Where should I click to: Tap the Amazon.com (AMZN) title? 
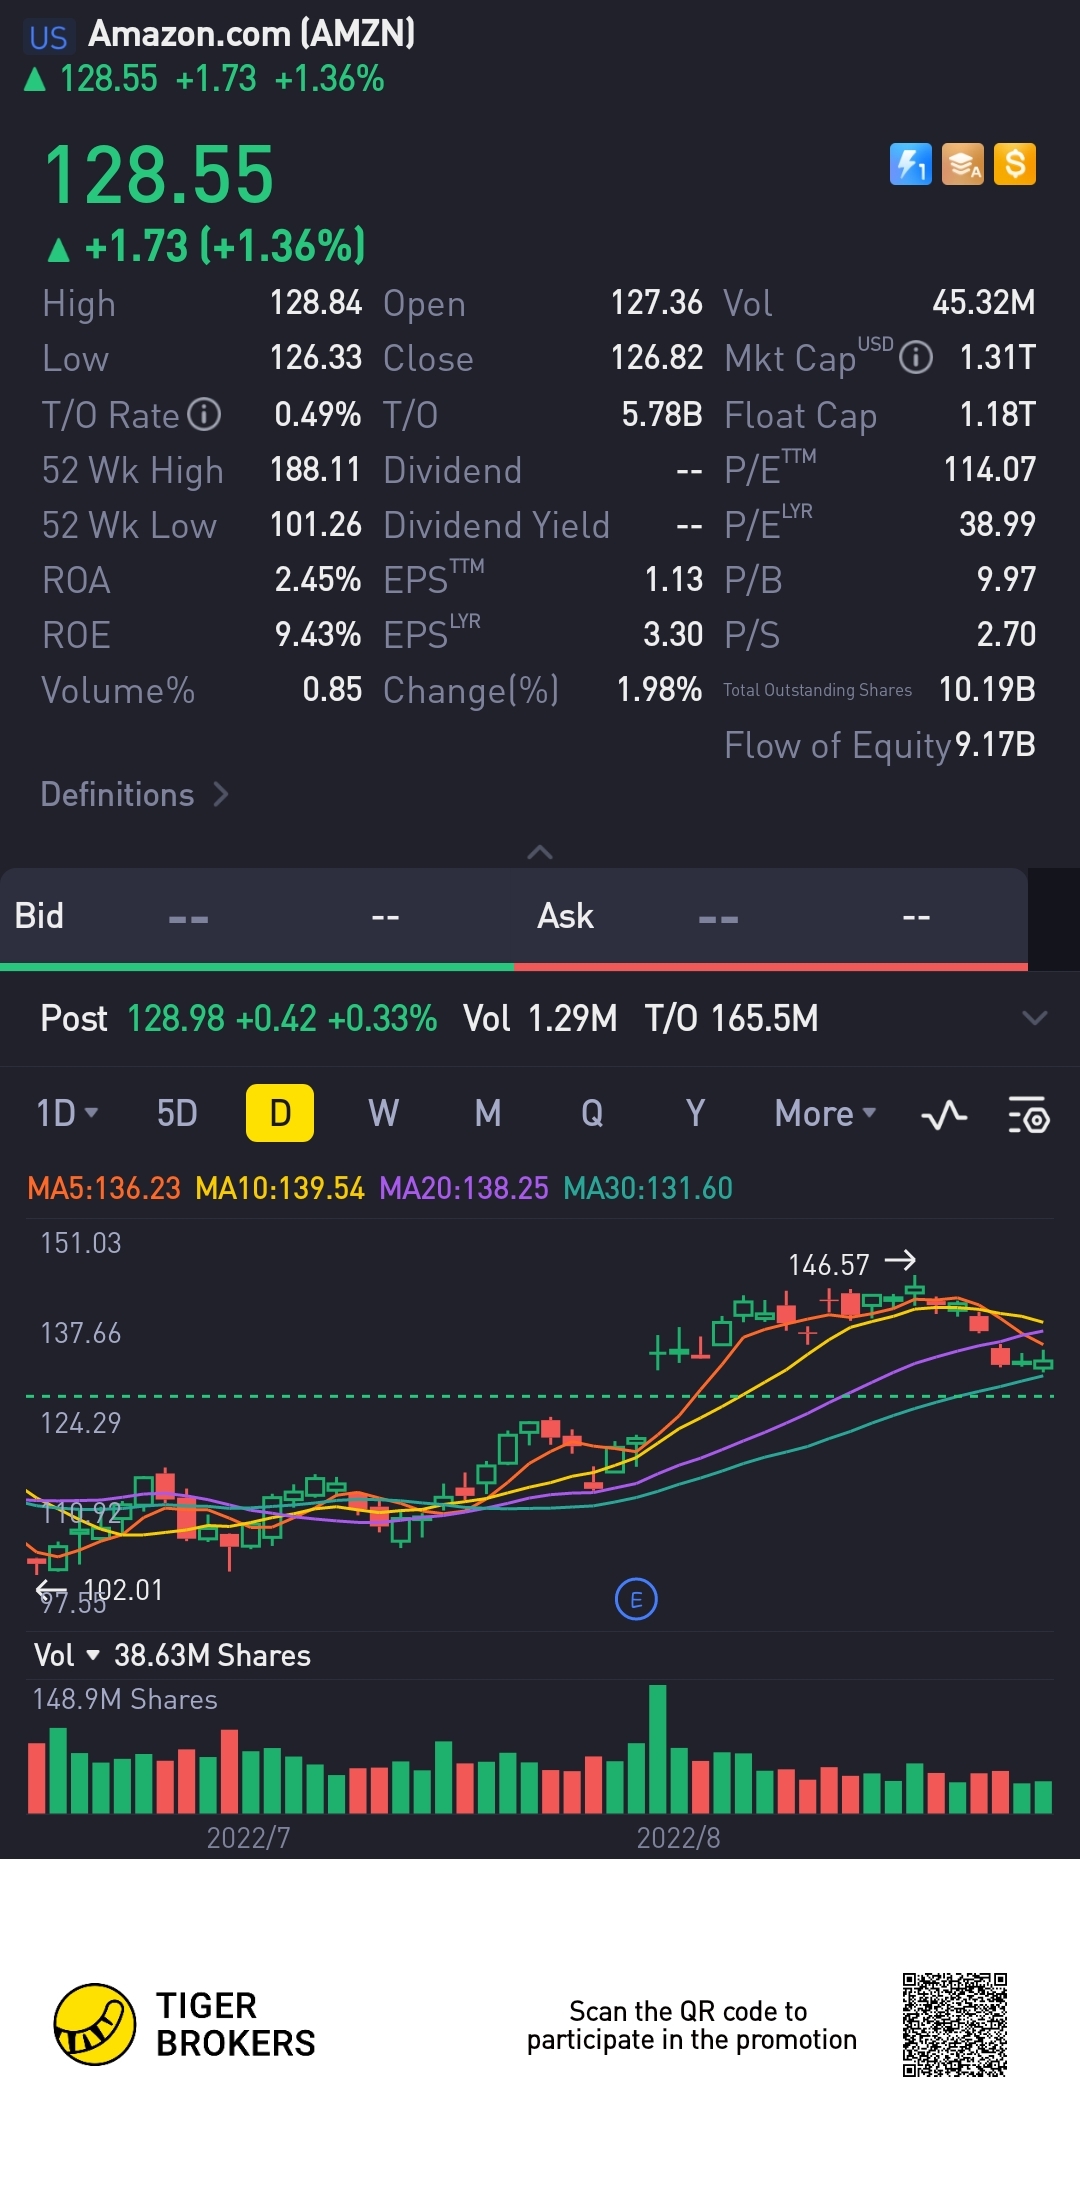(x=252, y=34)
